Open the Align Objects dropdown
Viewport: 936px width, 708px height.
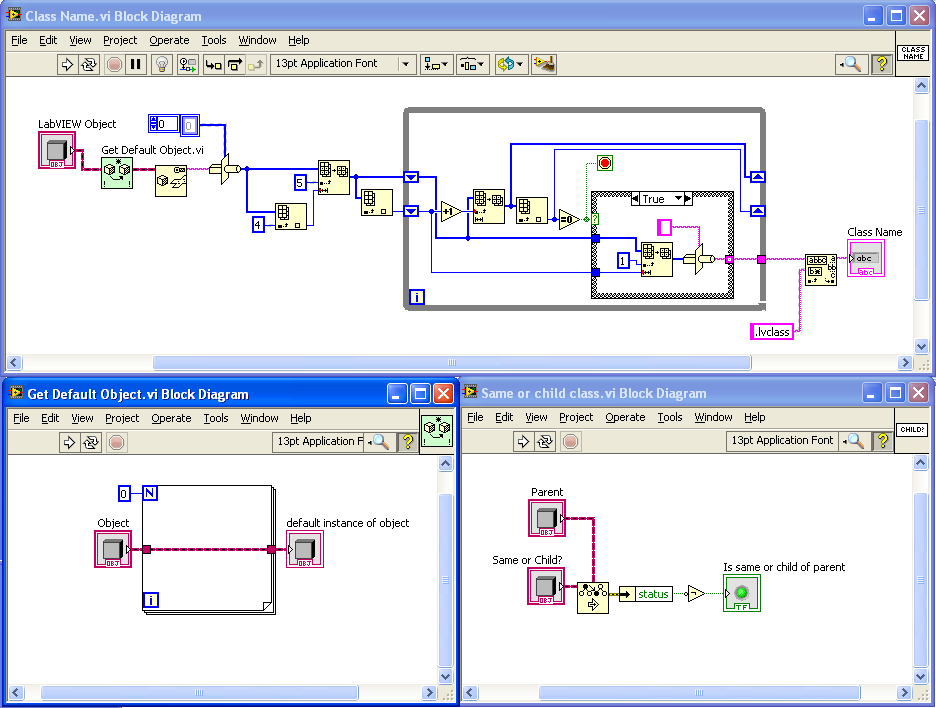click(436, 64)
